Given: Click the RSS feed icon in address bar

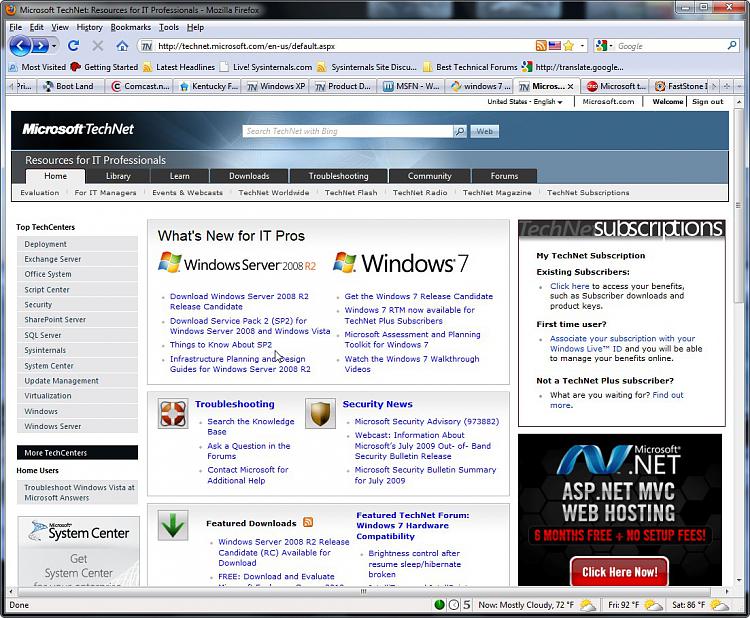Looking at the screenshot, I should [x=541, y=46].
